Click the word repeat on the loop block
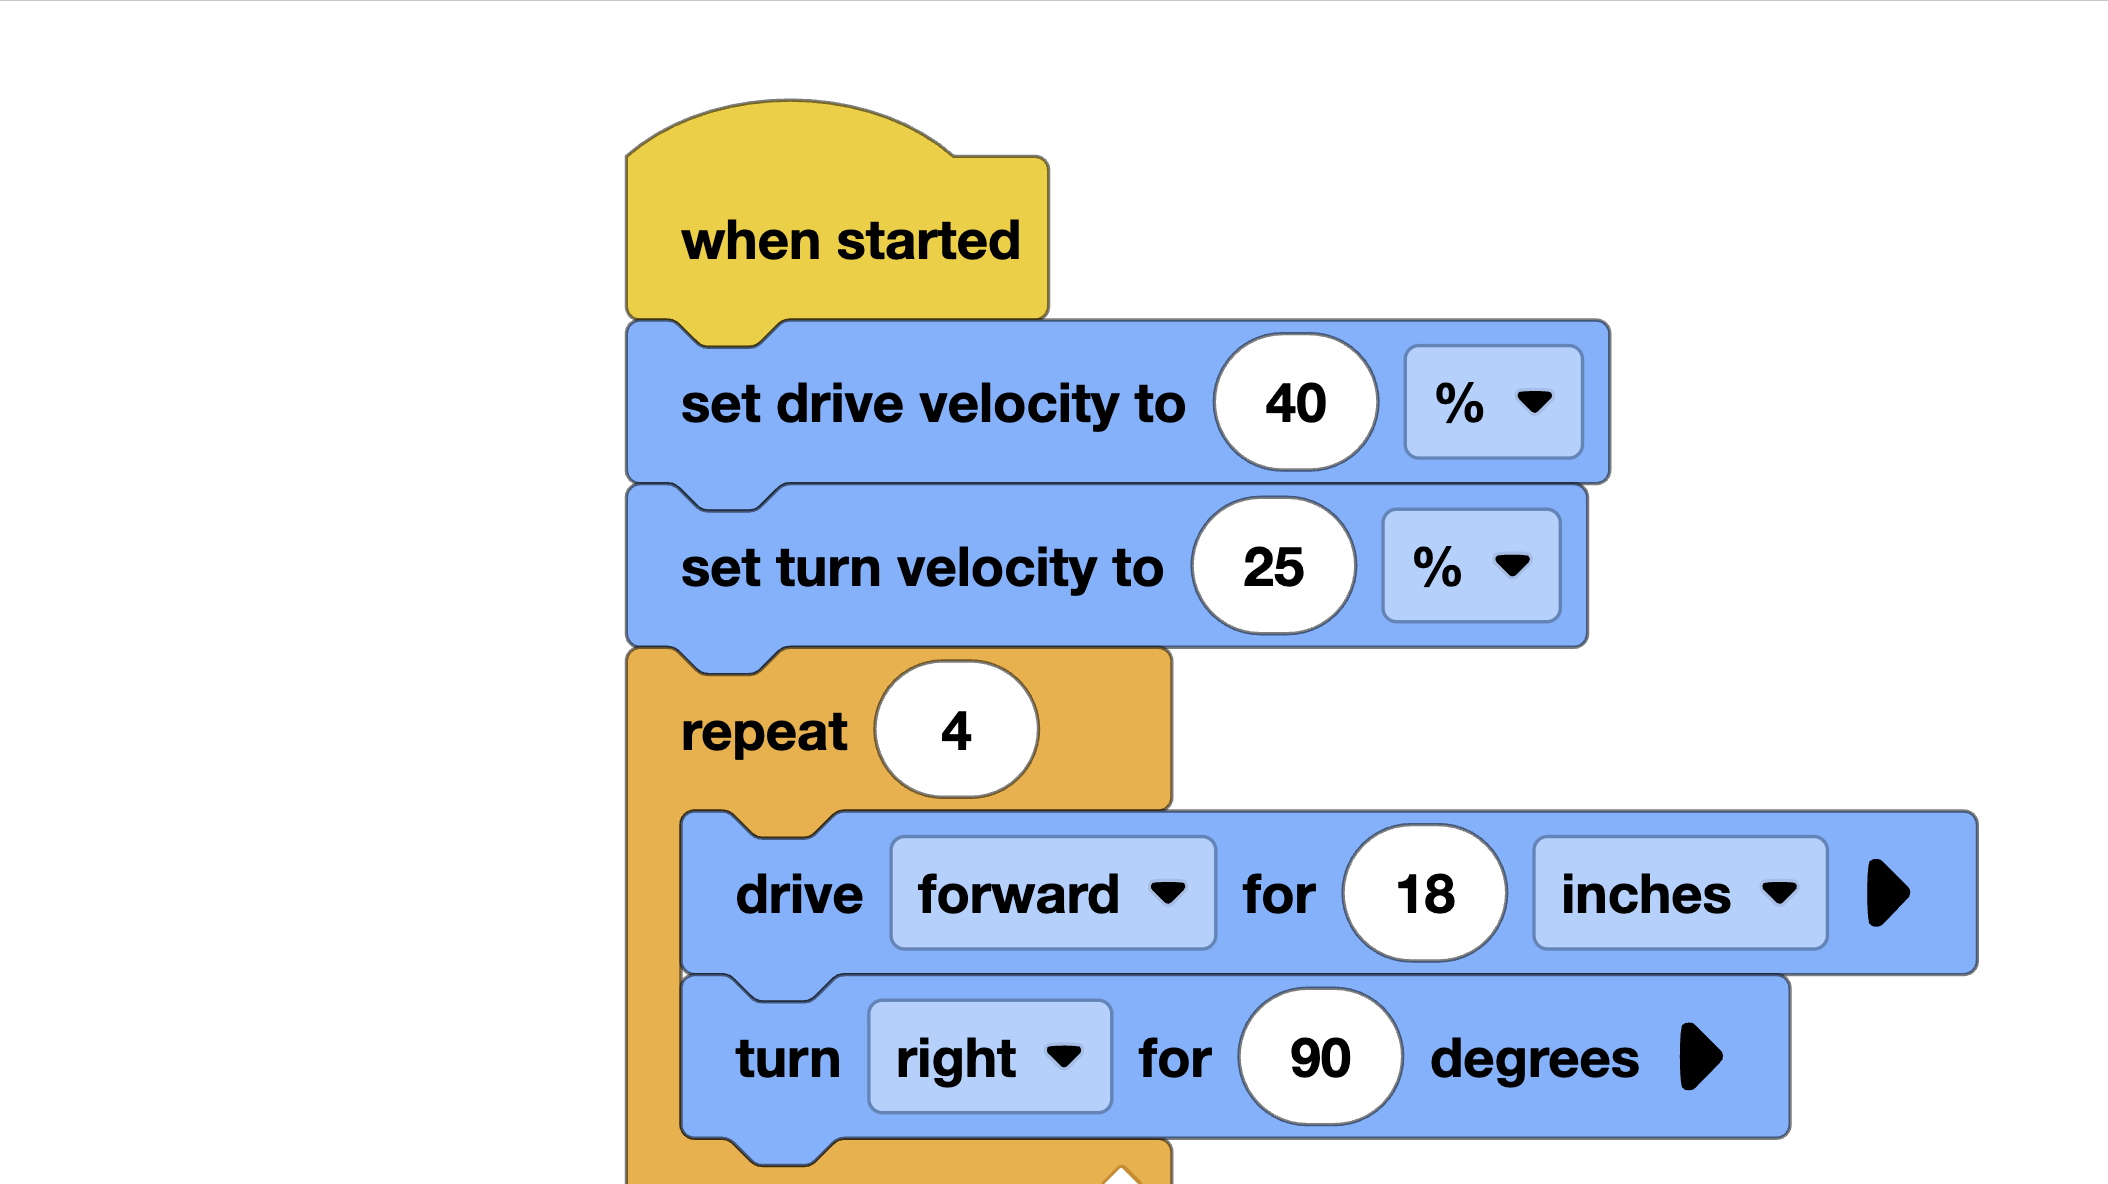 765,731
